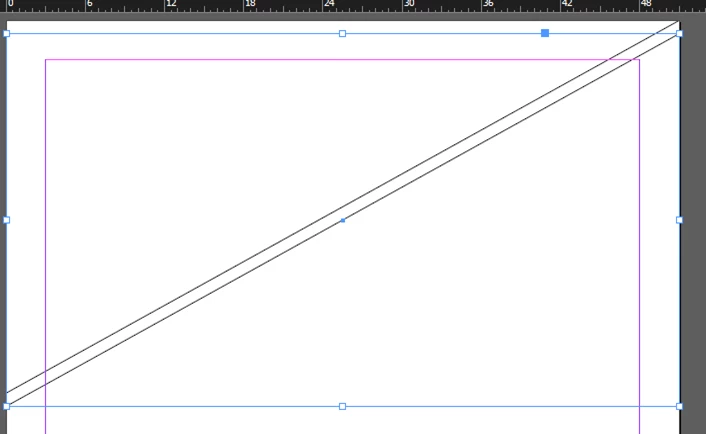Click the solid blue square on frame top edge
The width and height of the screenshot is (706, 434).
coord(545,33)
